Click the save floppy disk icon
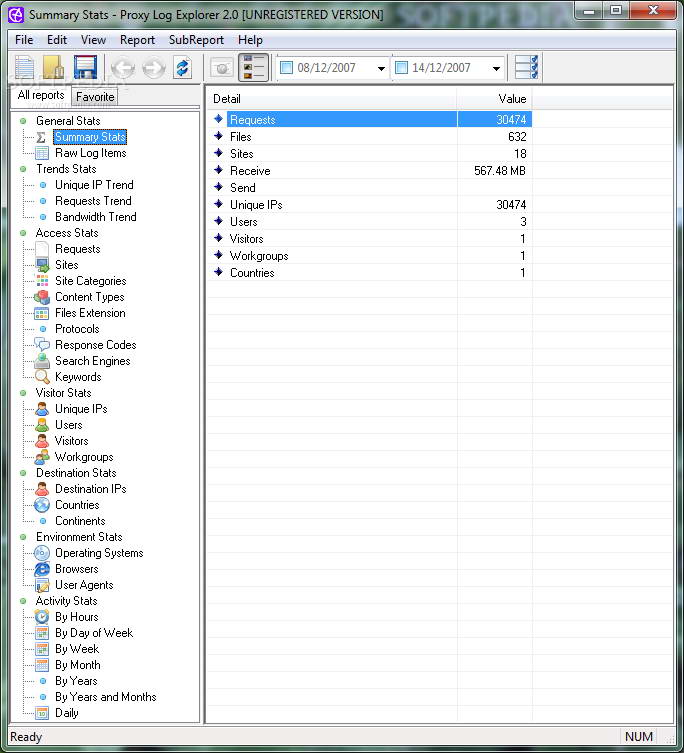This screenshot has height=753, width=684. click(85, 67)
